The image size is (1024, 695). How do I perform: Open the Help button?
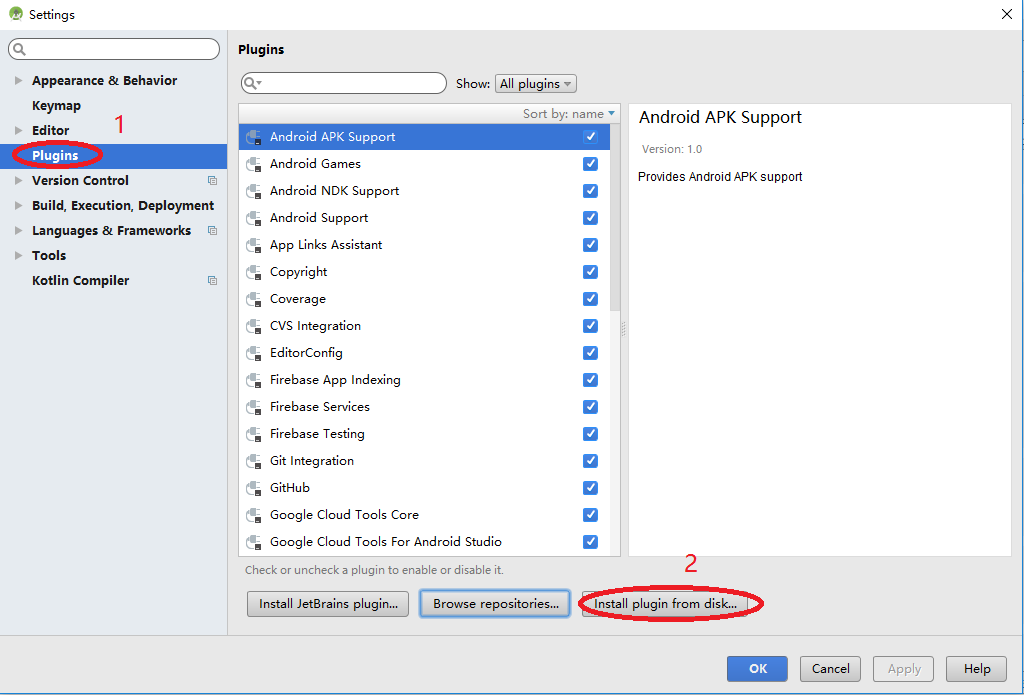(977, 668)
